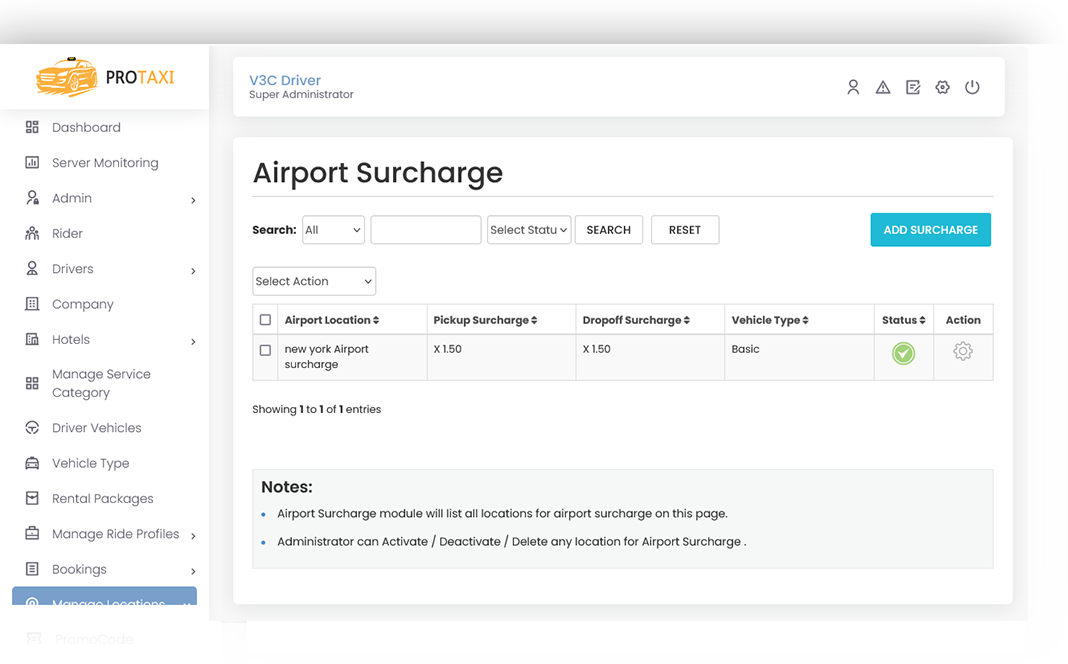Sort by Dropoff Surcharge column arrows
Image resolution: width=1068 pixels, height=664 pixels.
(687, 320)
